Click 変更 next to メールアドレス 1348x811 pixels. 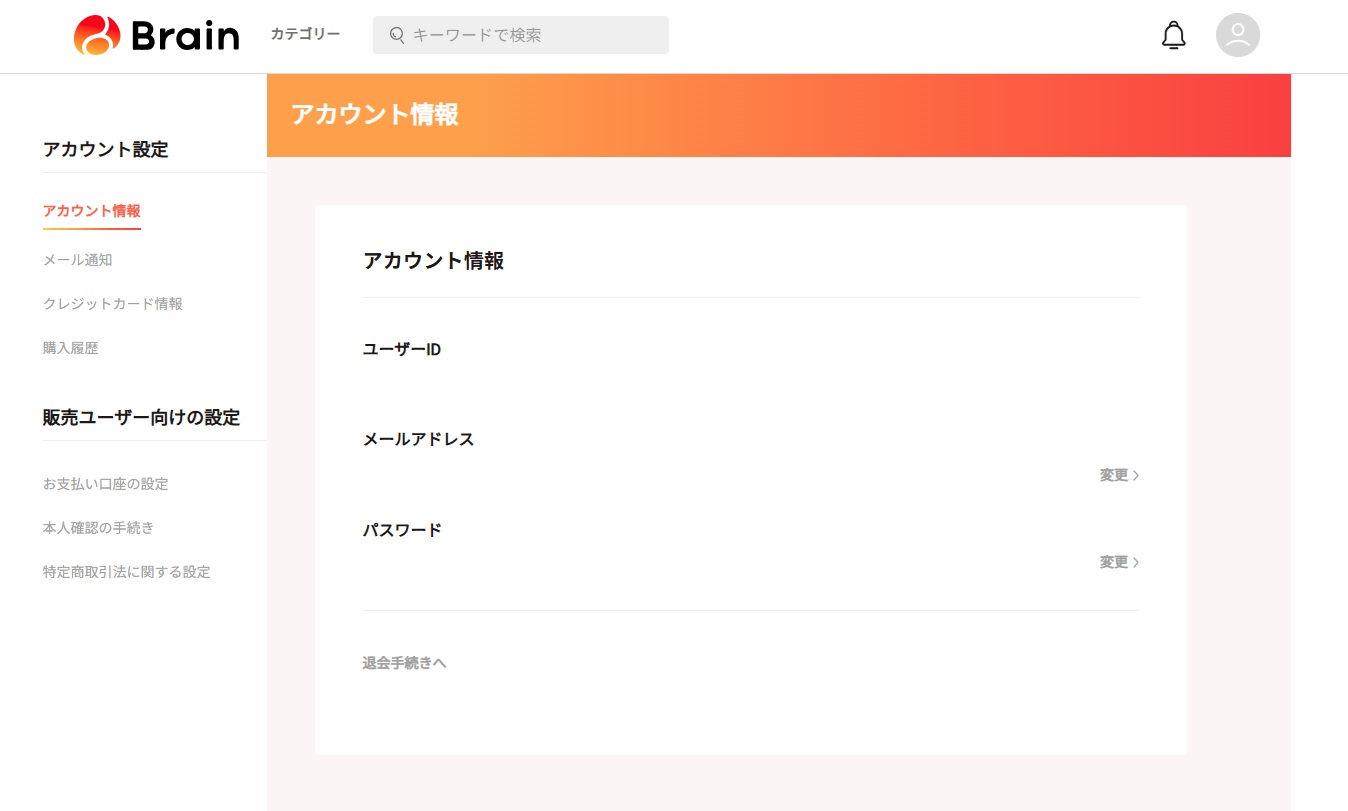(1114, 475)
